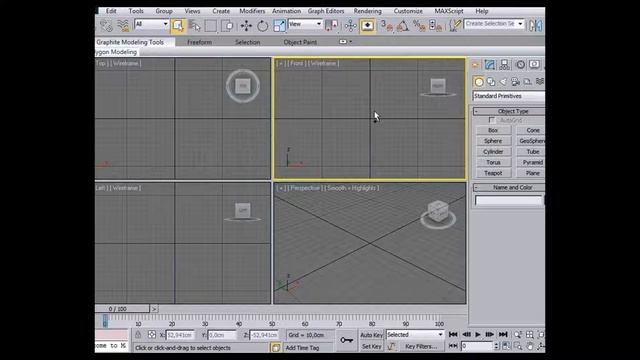
Task: Toggle the Angle Snap button
Action: click(403, 26)
